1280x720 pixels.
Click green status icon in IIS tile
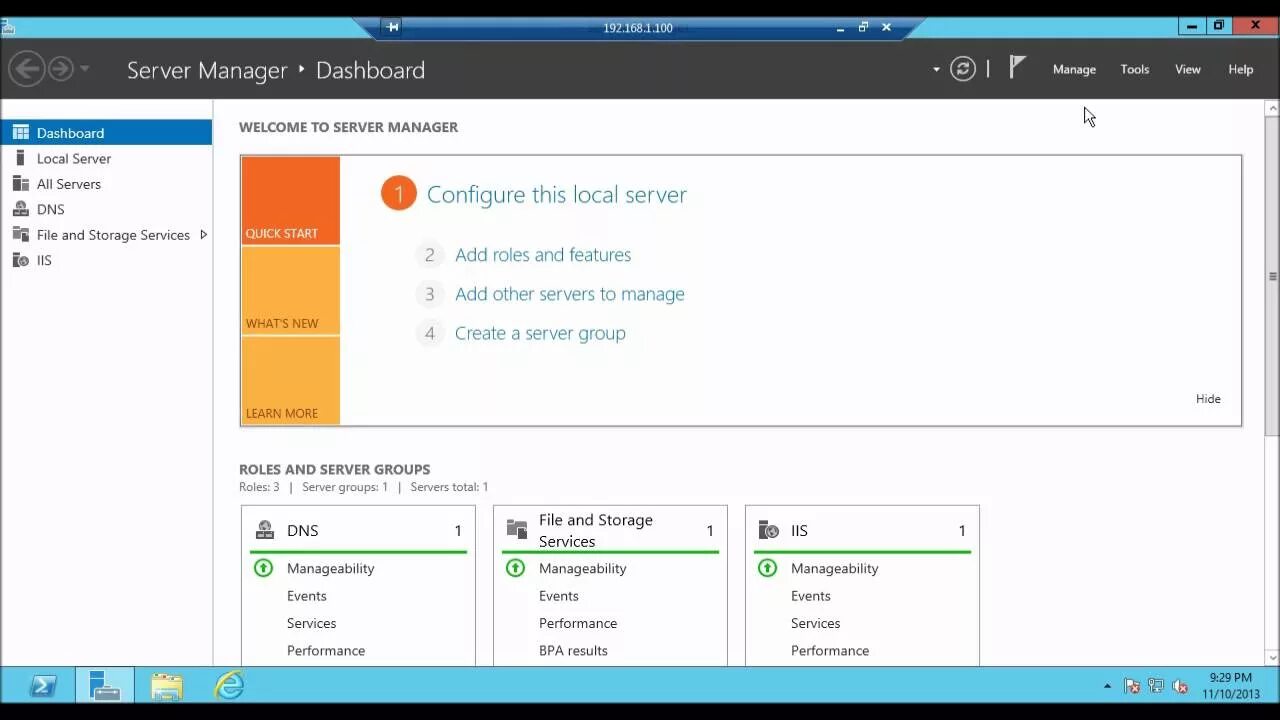pyautogui.click(x=767, y=568)
